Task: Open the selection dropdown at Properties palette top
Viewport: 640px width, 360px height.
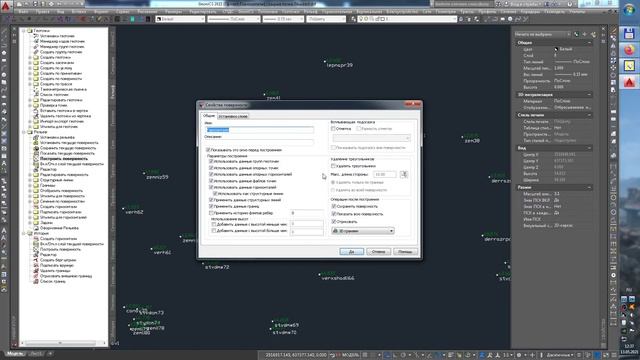Action: pos(542,34)
